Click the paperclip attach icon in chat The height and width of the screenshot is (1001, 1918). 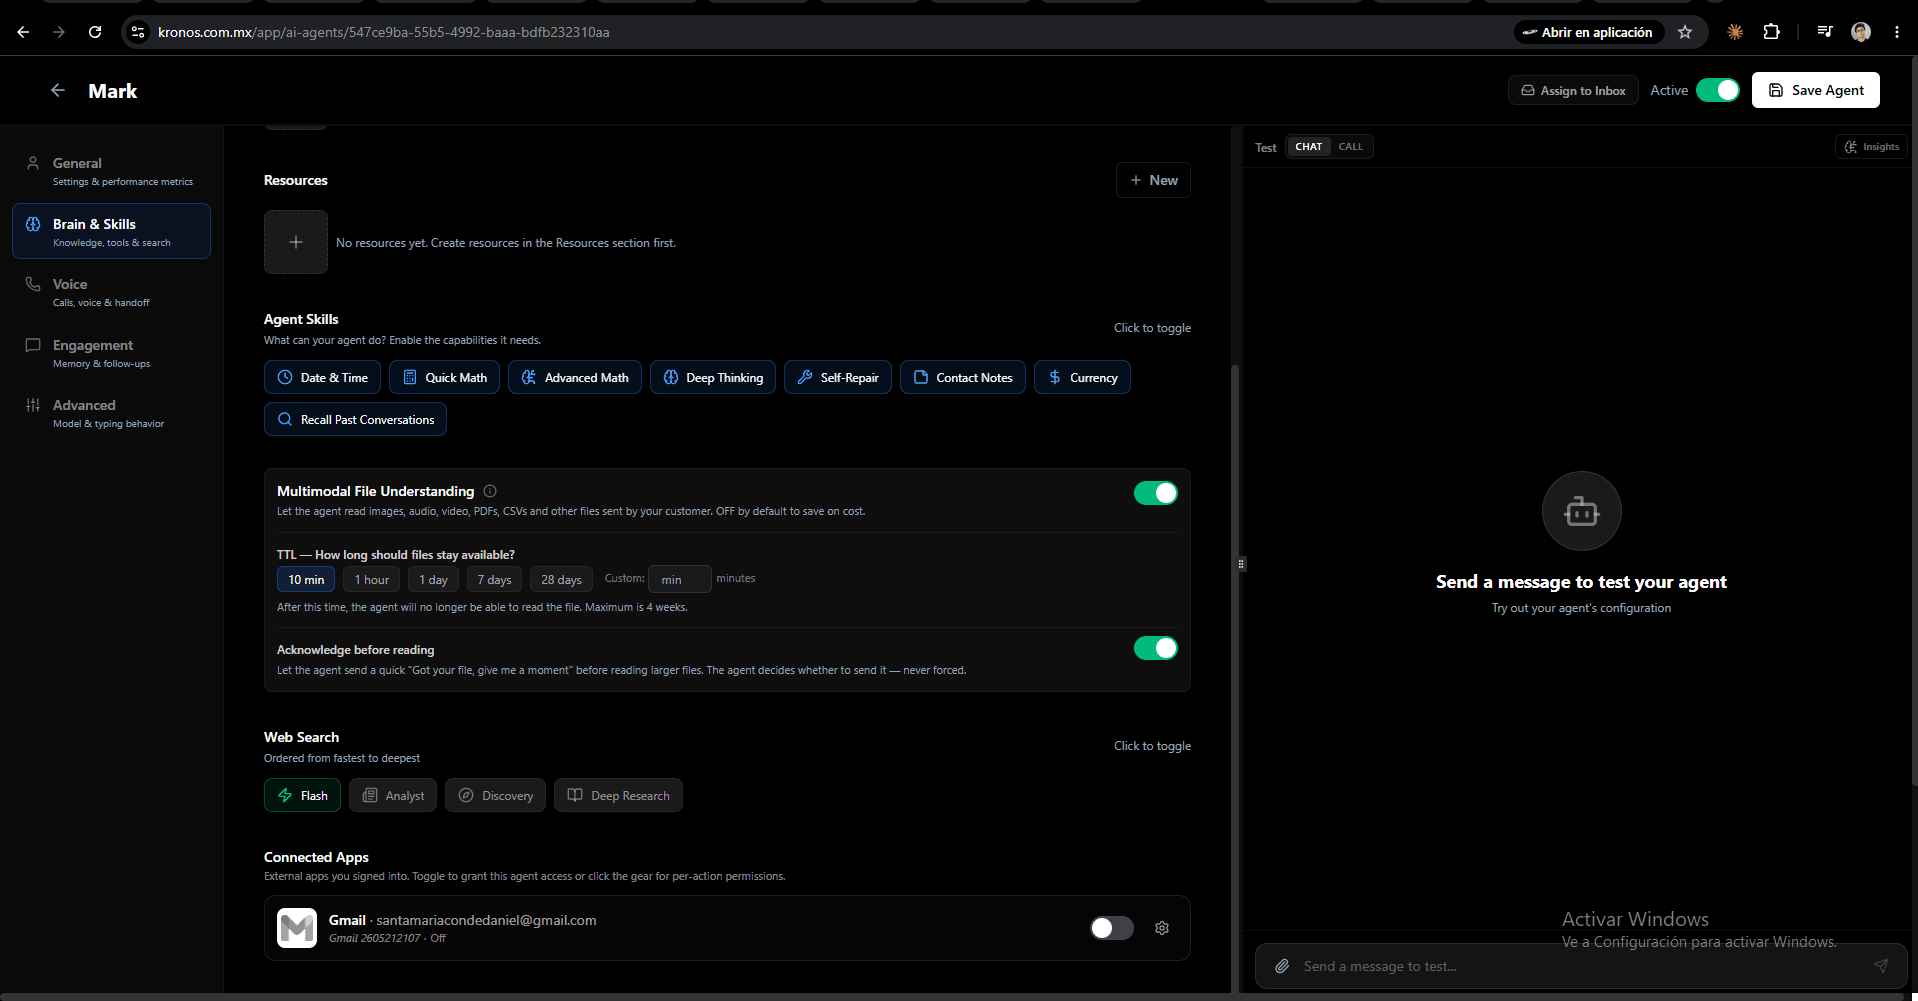click(x=1281, y=966)
